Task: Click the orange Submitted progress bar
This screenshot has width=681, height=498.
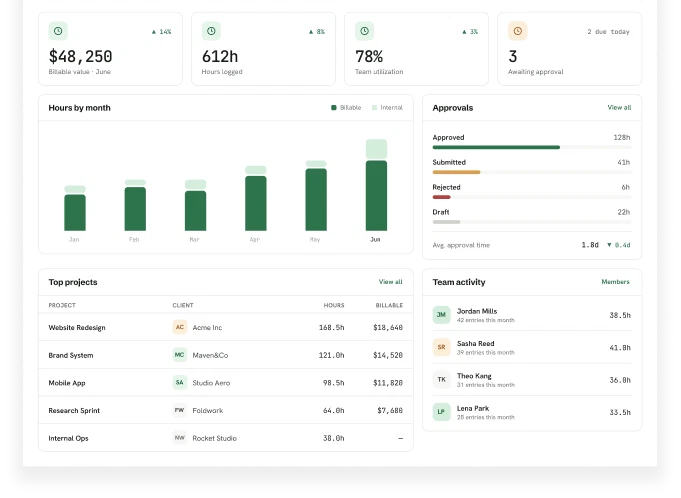Action: coord(456,172)
